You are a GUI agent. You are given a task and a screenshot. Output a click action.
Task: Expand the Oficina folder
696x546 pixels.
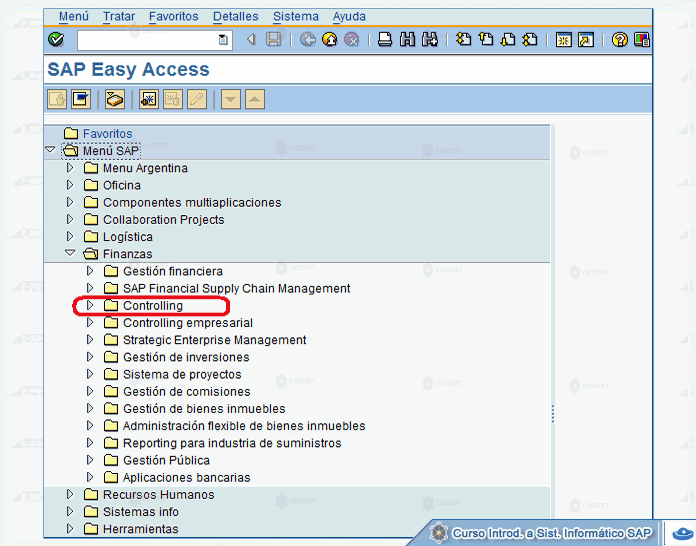[x=70, y=185]
